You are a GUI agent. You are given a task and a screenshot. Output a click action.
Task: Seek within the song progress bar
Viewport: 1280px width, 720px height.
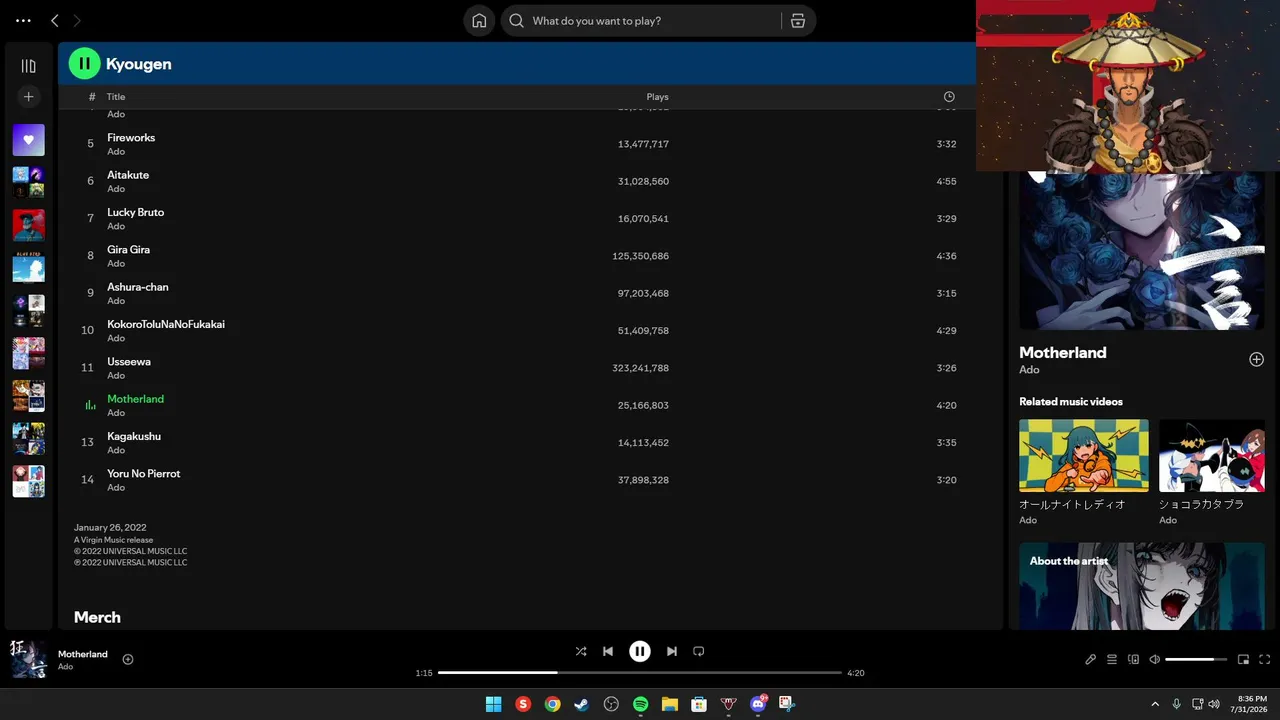[640, 673]
